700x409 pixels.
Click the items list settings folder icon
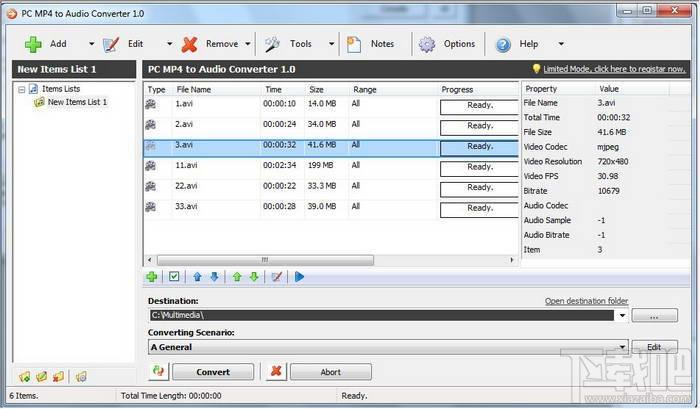point(81,376)
